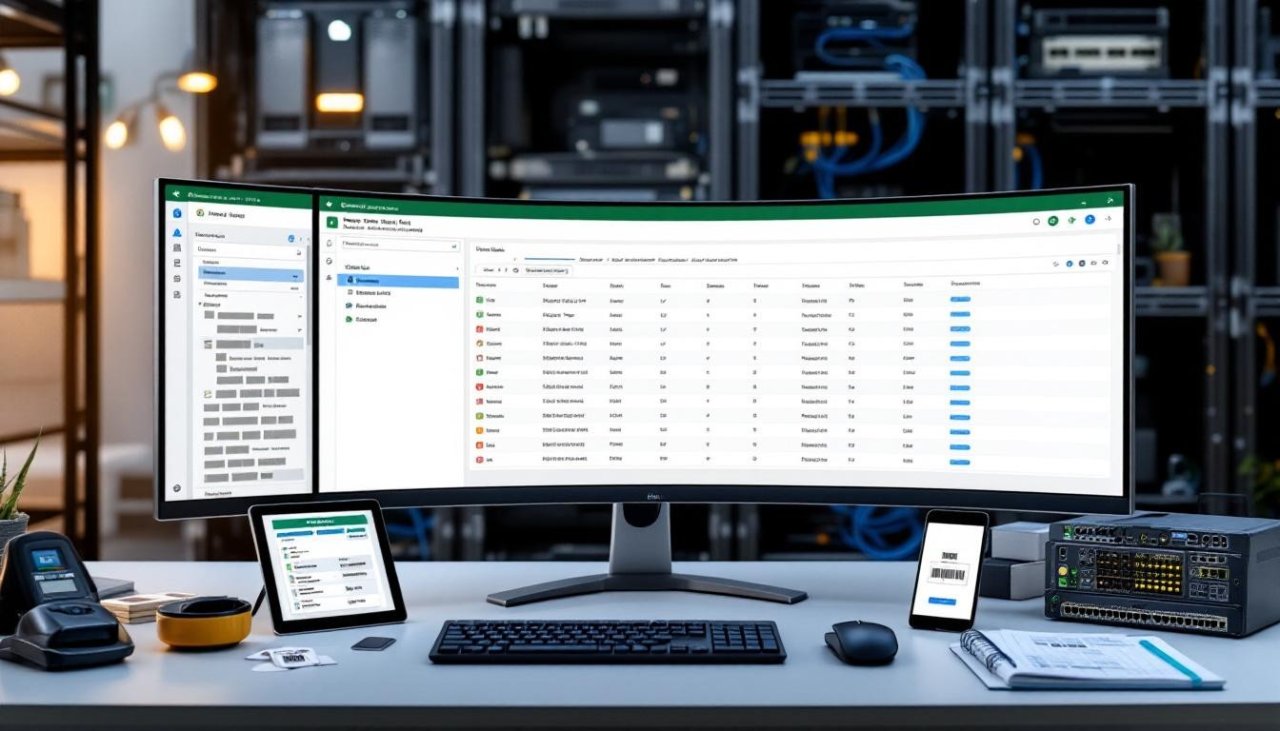Select the blue user avatar icon in the top-right corner
This screenshot has width=1280, height=731.
pyautogui.click(x=1090, y=219)
